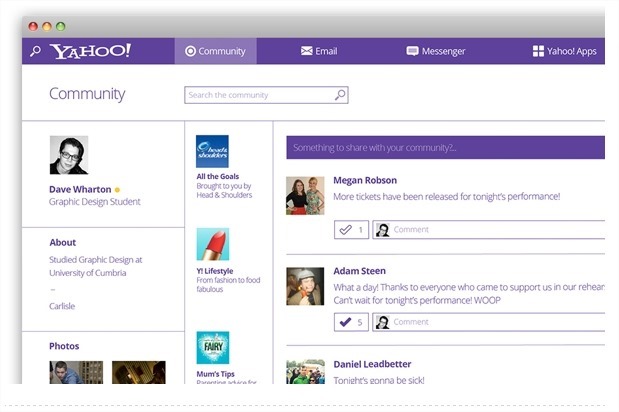Click the Email envelope icon
619x412 pixels.
tap(306, 51)
